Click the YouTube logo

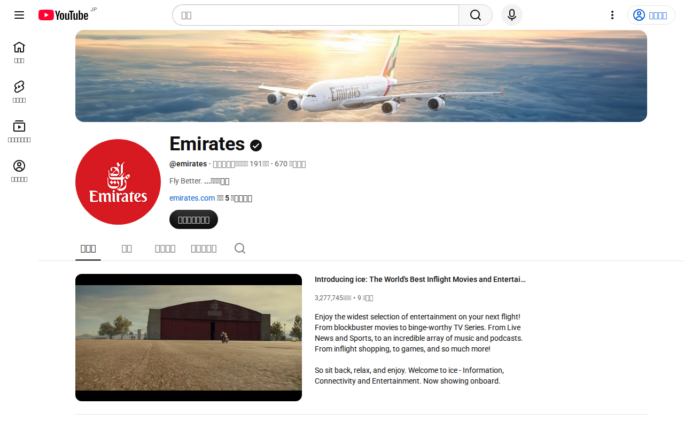(x=64, y=15)
